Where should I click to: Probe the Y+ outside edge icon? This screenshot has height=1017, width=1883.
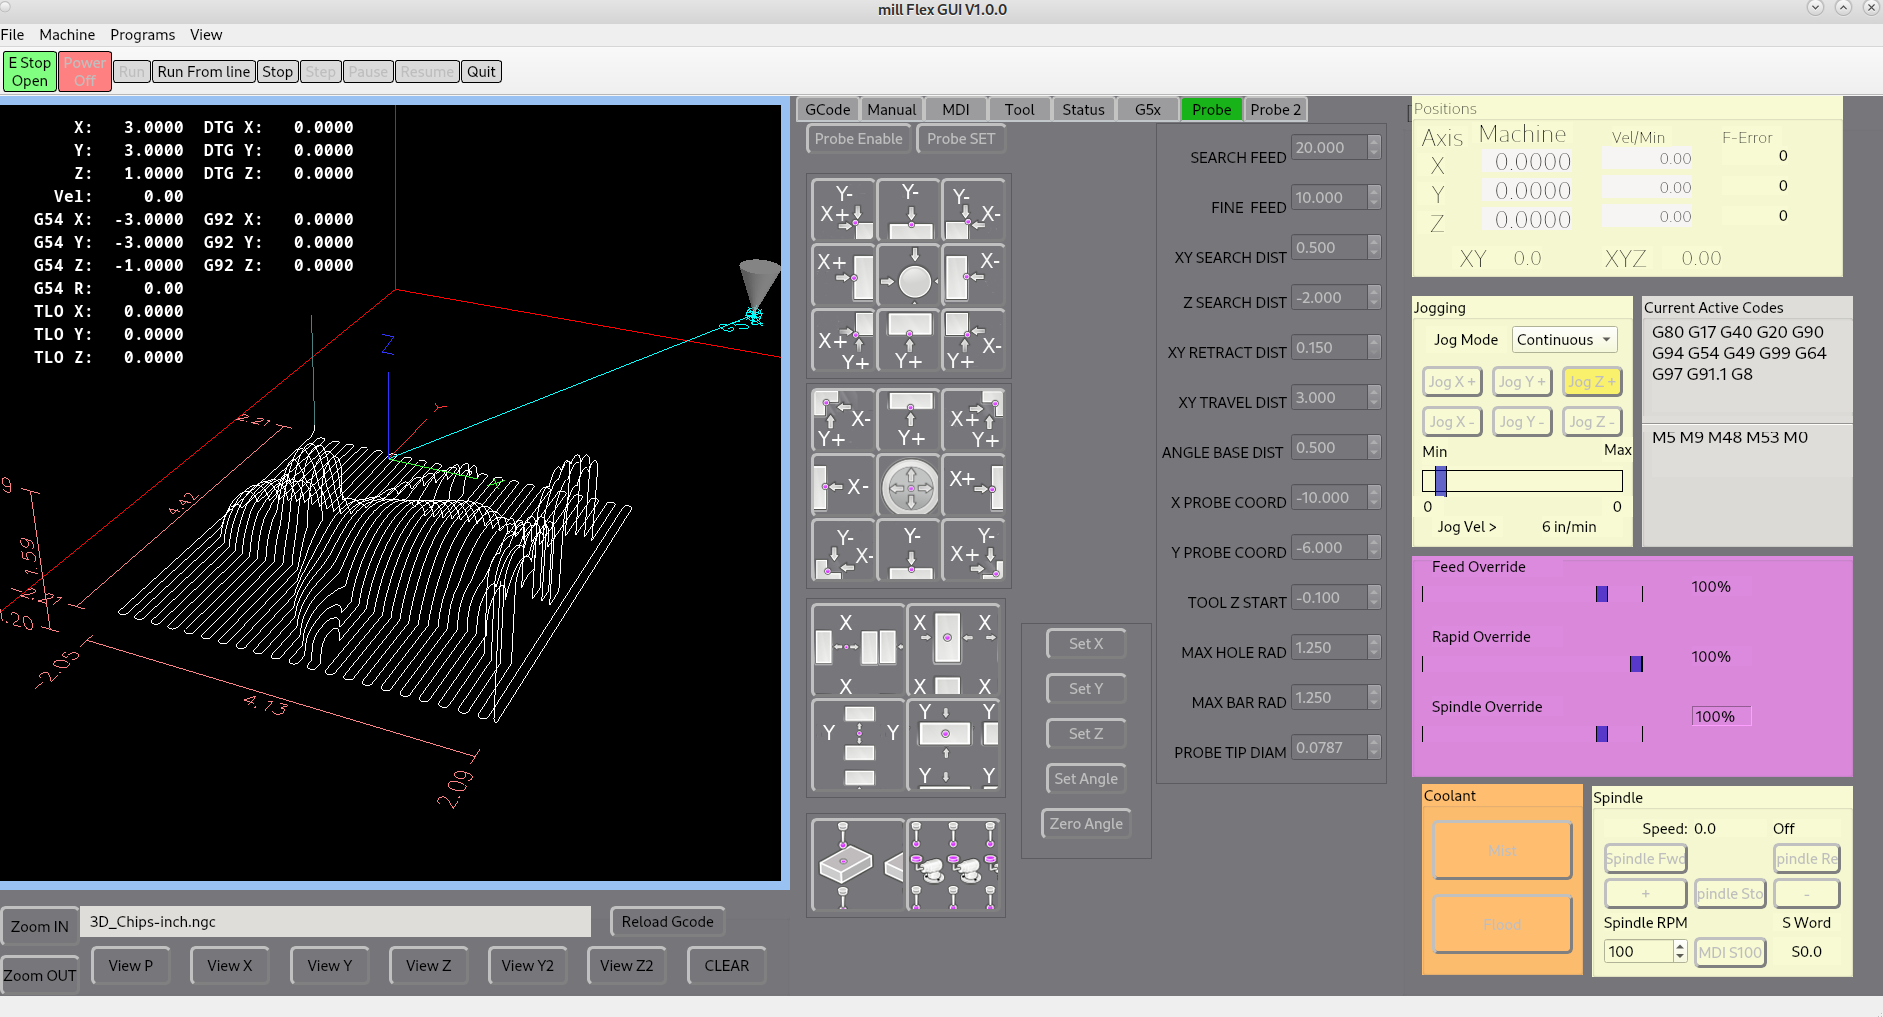909,340
